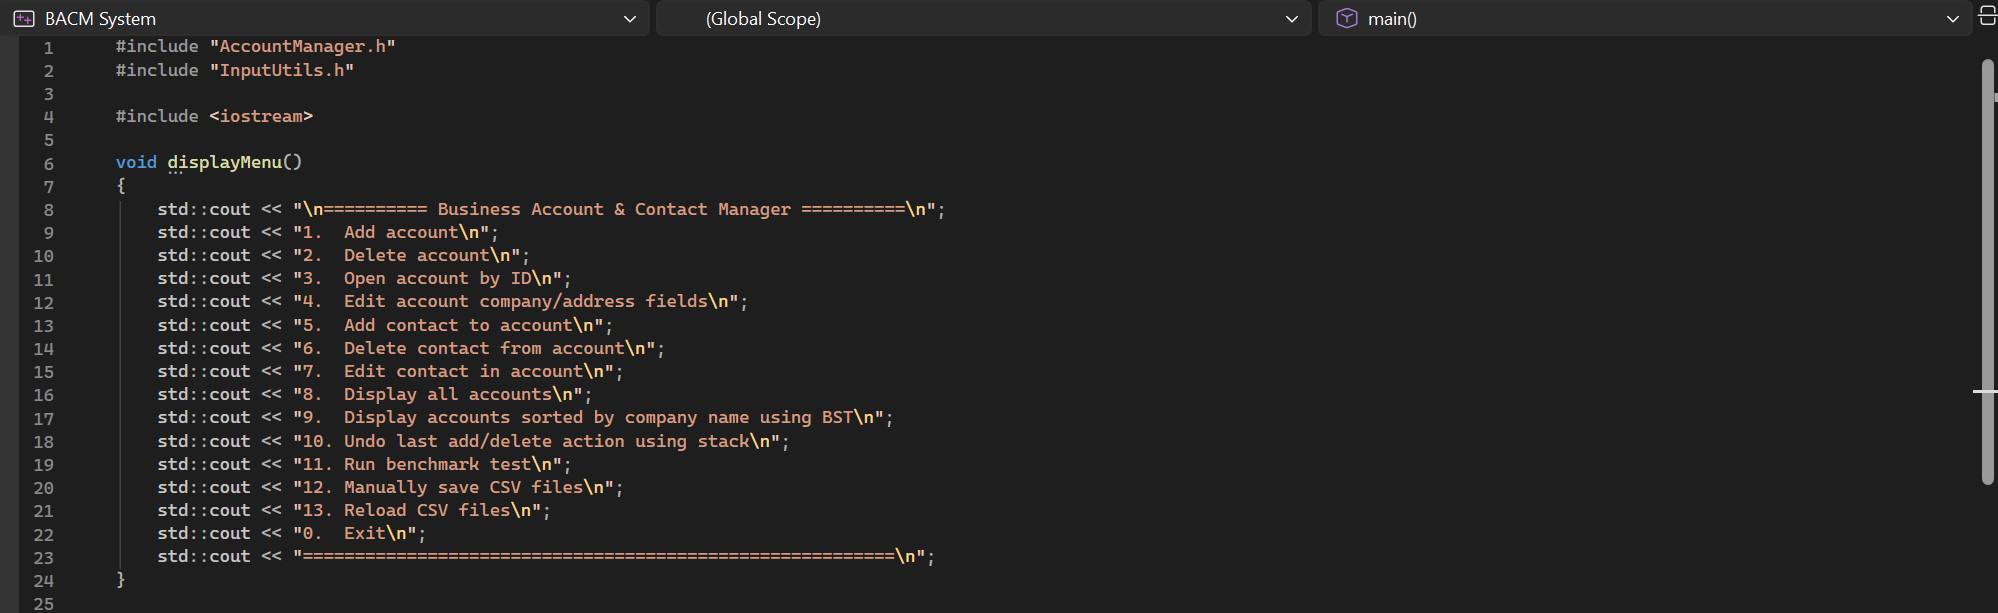Click "InputUtils.h" include text
Image resolution: width=1998 pixels, height=613 pixels.
click(x=282, y=70)
